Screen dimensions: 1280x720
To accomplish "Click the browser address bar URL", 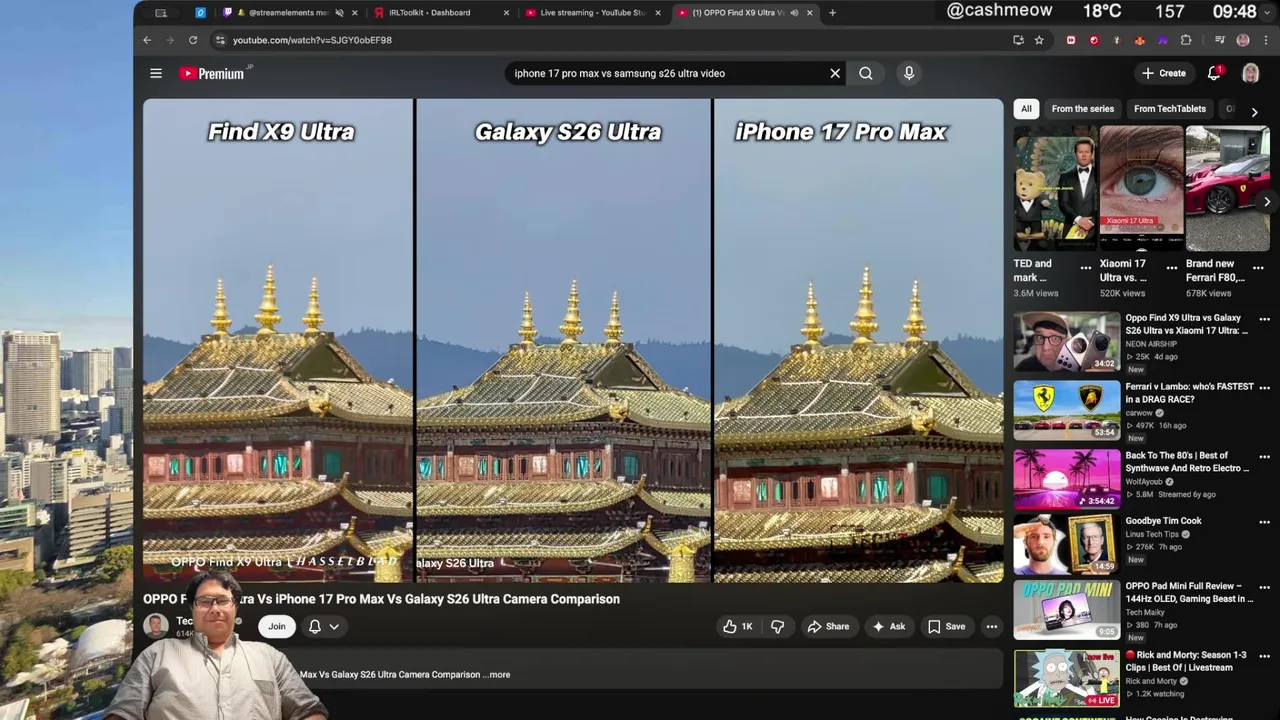I will pos(312,40).
